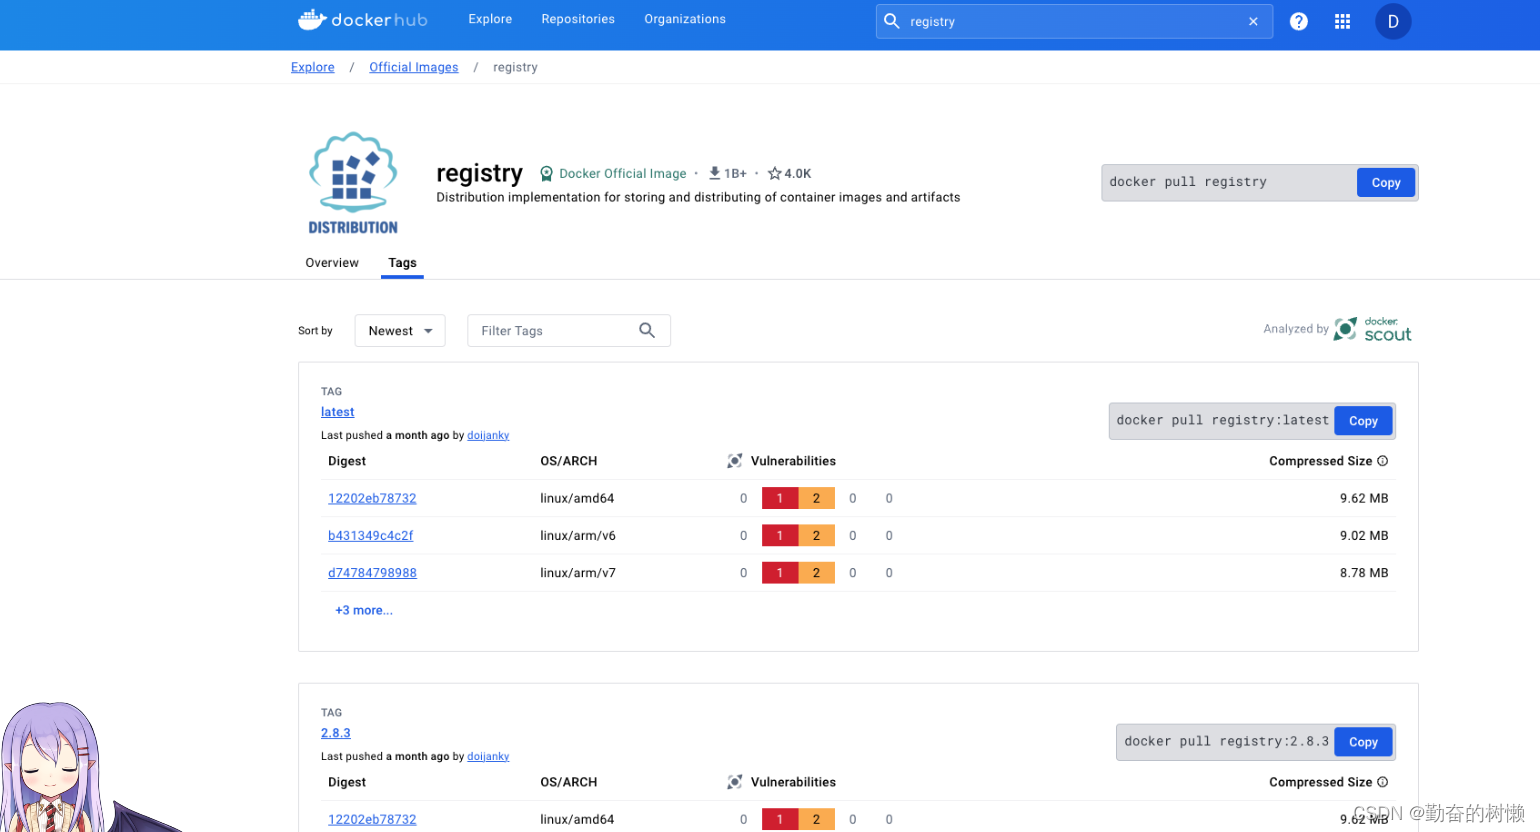Image resolution: width=1540 pixels, height=832 pixels.
Task: Click red high vulnerability count for linux/arm/v7
Action: coord(780,573)
